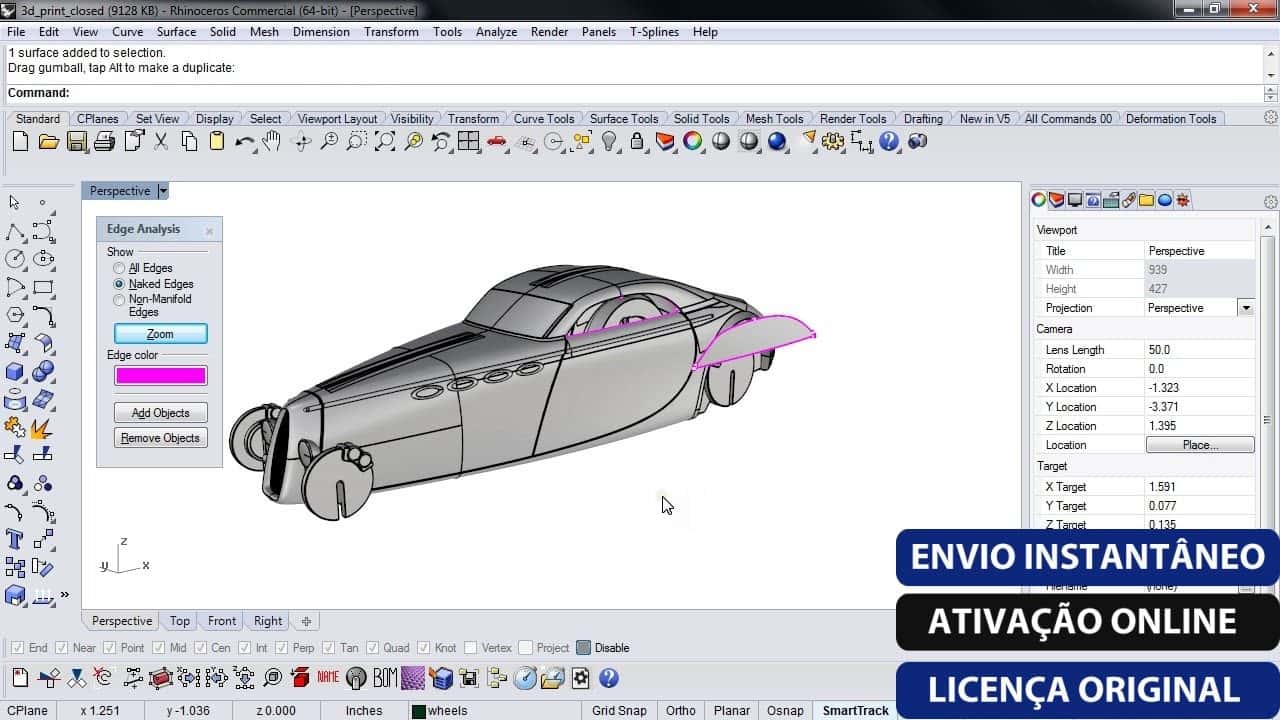
Task: Click the Zoom Extents icon
Action: 385,142
